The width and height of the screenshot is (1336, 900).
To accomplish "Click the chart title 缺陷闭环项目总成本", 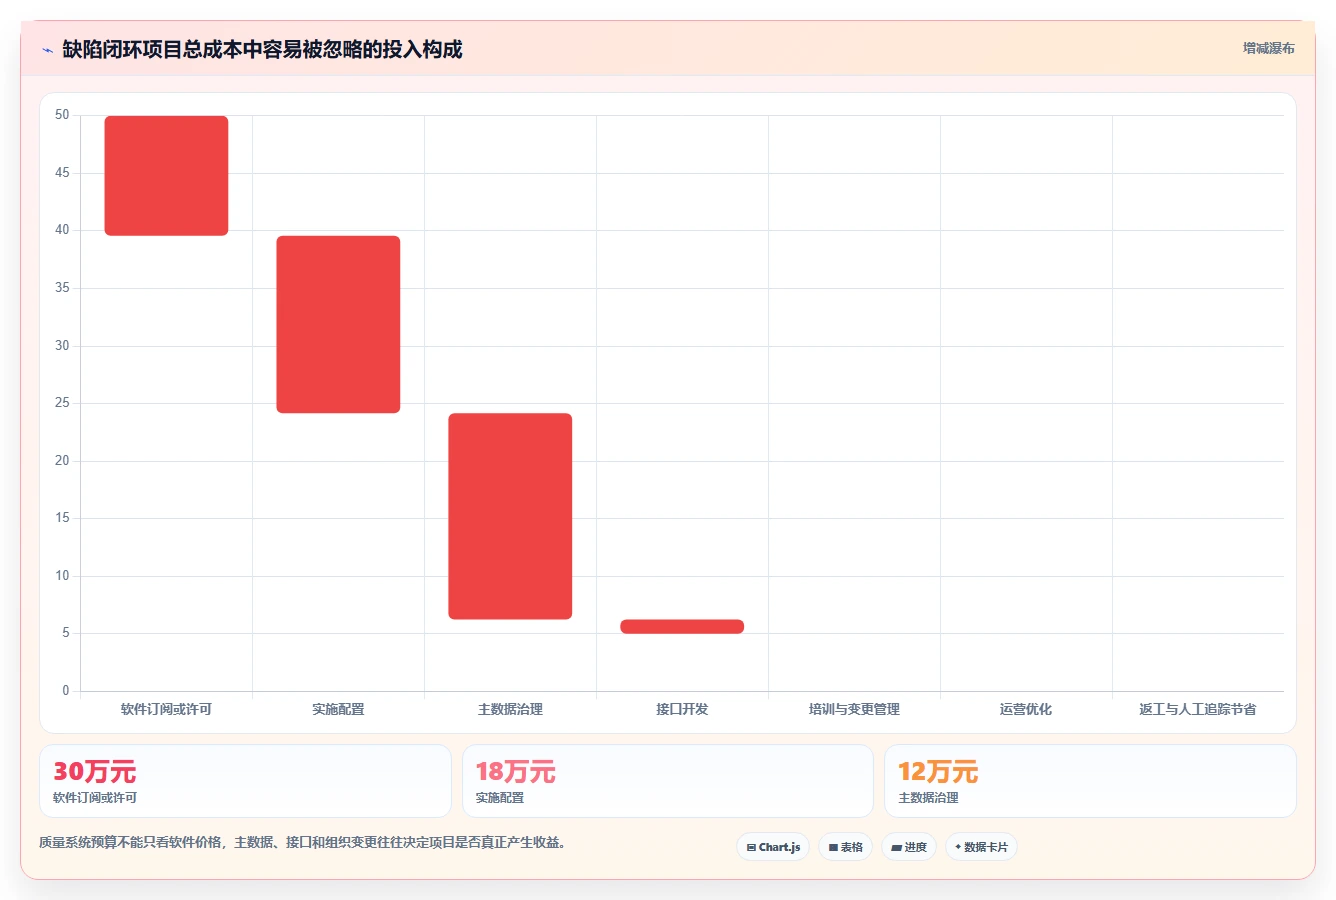I will point(262,50).
